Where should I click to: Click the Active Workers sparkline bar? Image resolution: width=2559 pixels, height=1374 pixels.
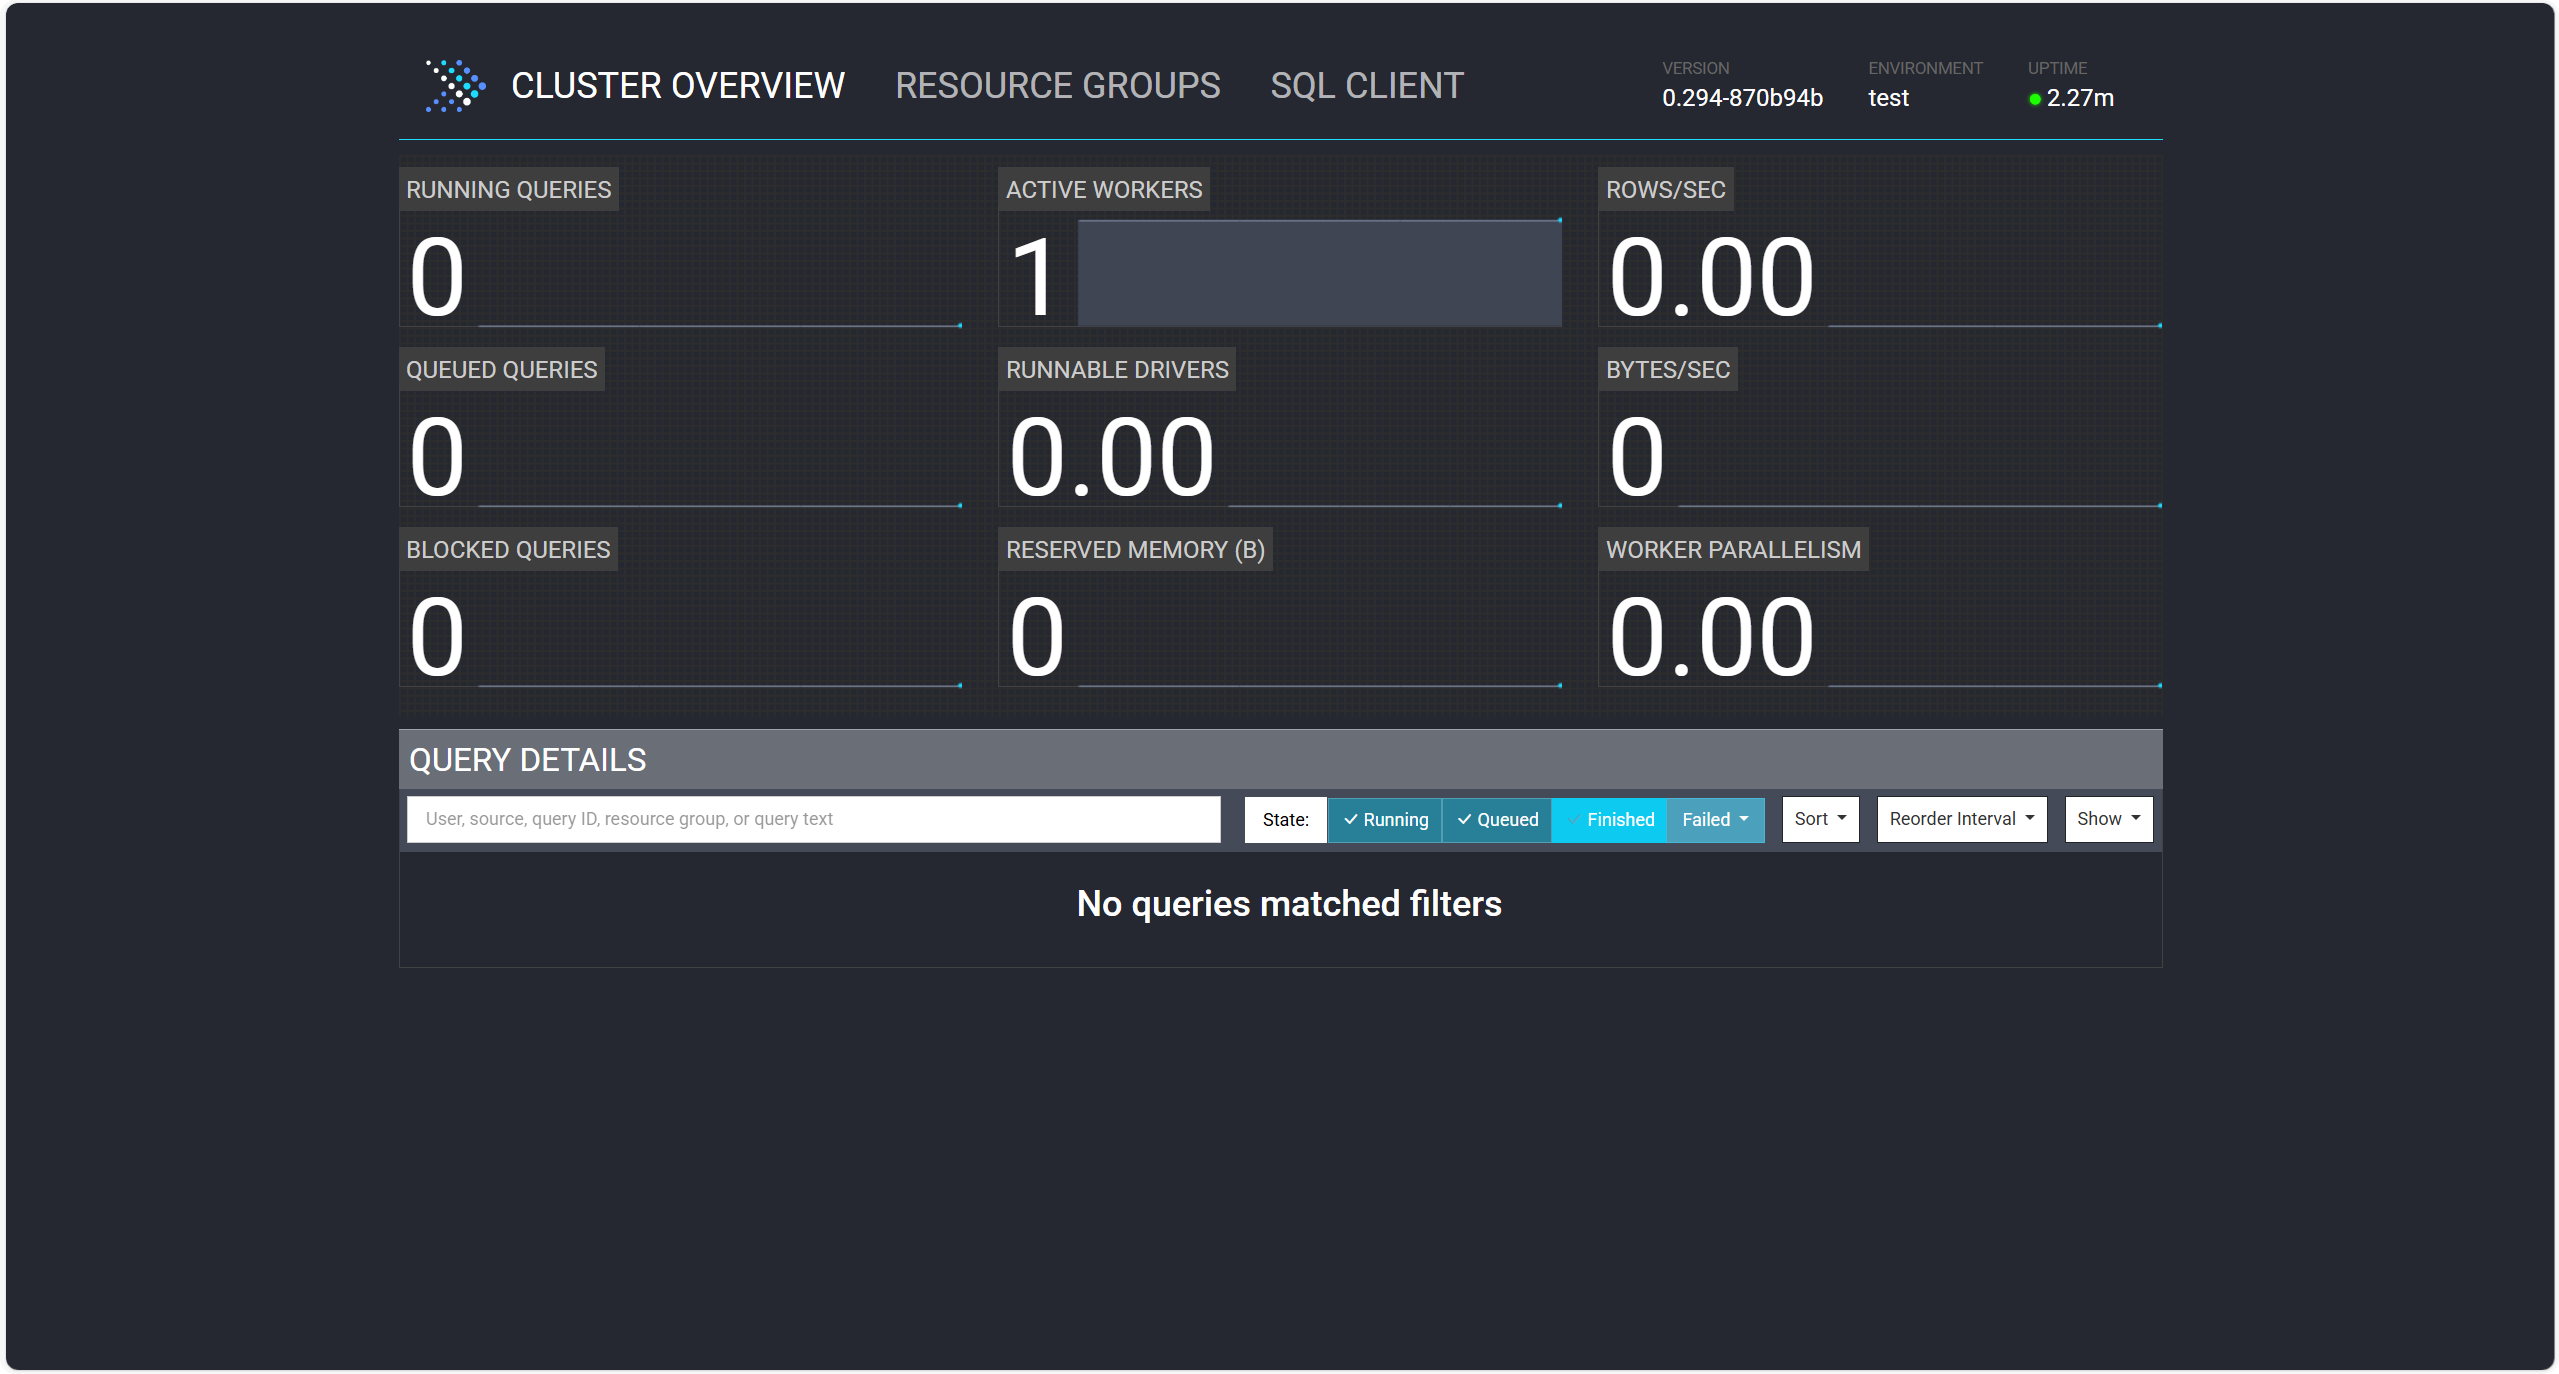click(1319, 273)
